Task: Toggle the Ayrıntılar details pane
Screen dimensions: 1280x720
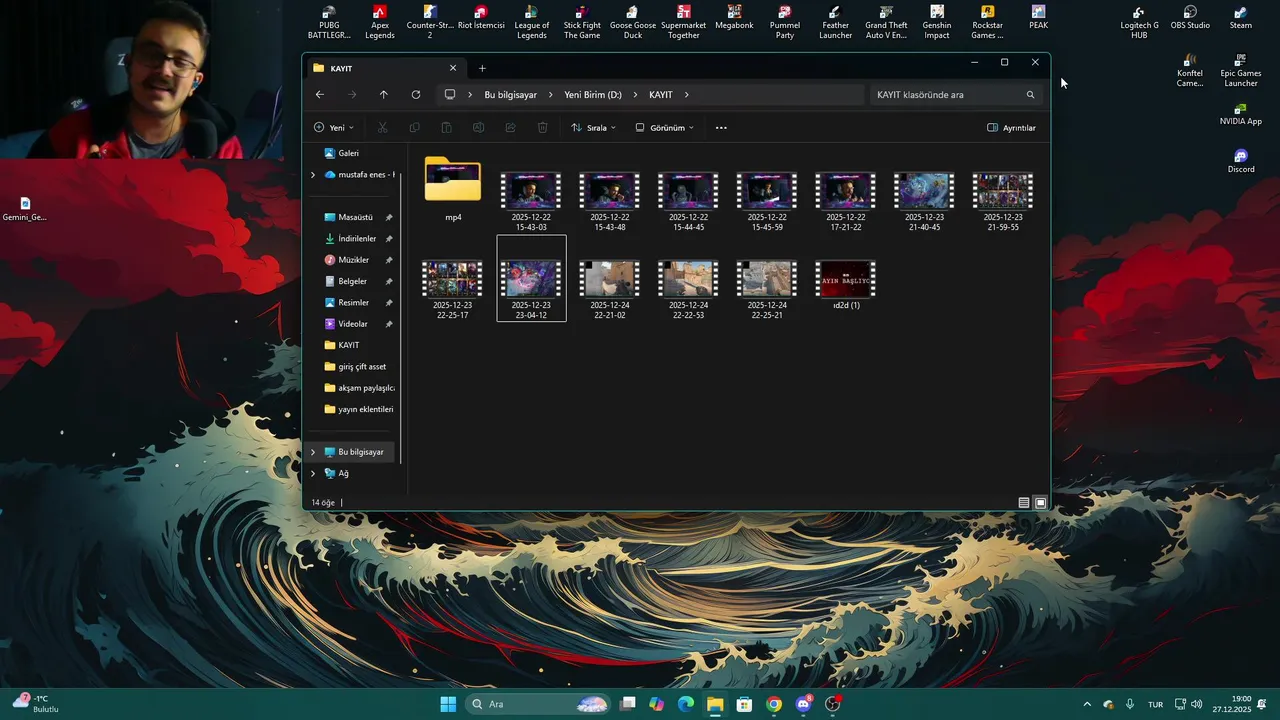Action: pyautogui.click(x=1011, y=128)
